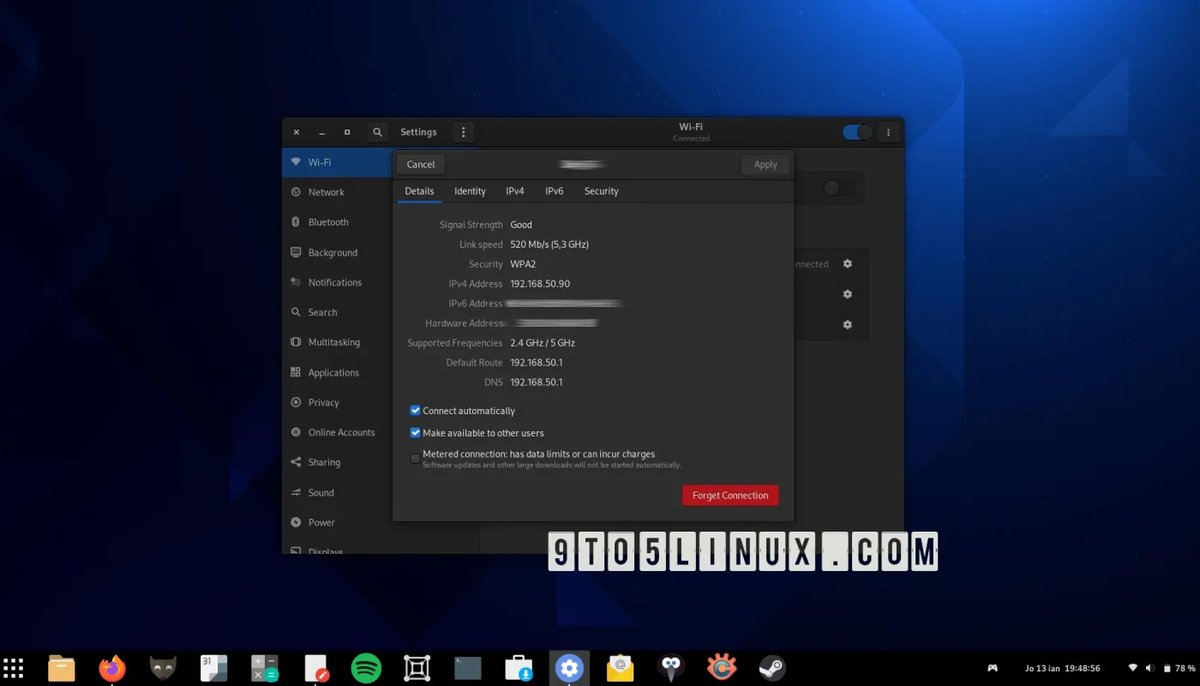
Task: Open GIMP from the dock
Action: pyautogui.click(x=162, y=667)
